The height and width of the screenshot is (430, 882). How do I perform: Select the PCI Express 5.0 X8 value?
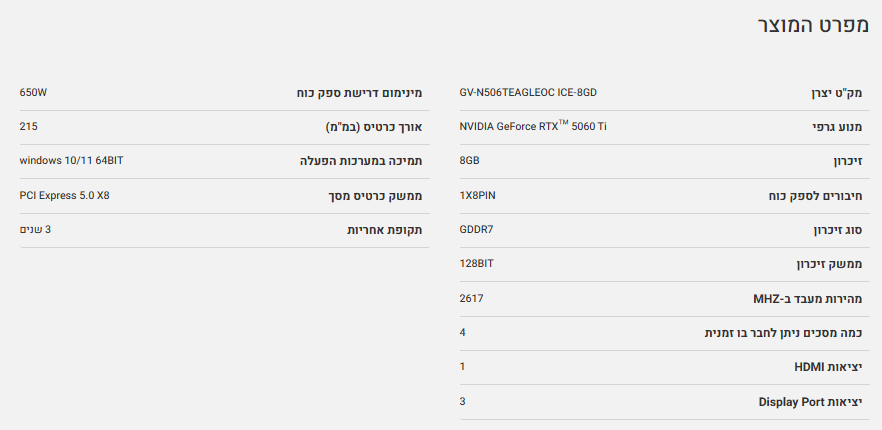[64, 195]
